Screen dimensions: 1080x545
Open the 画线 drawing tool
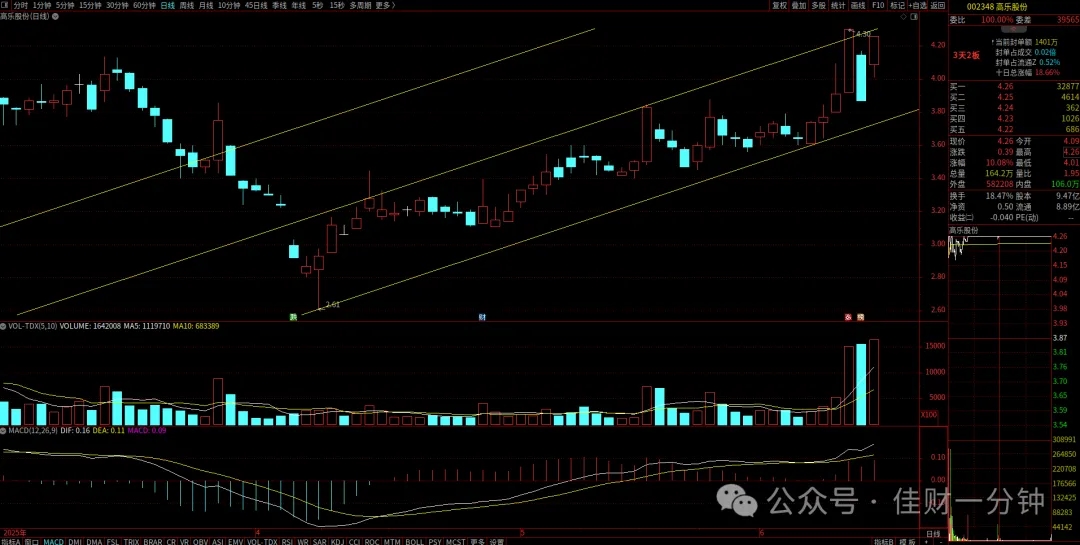(x=858, y=5)
